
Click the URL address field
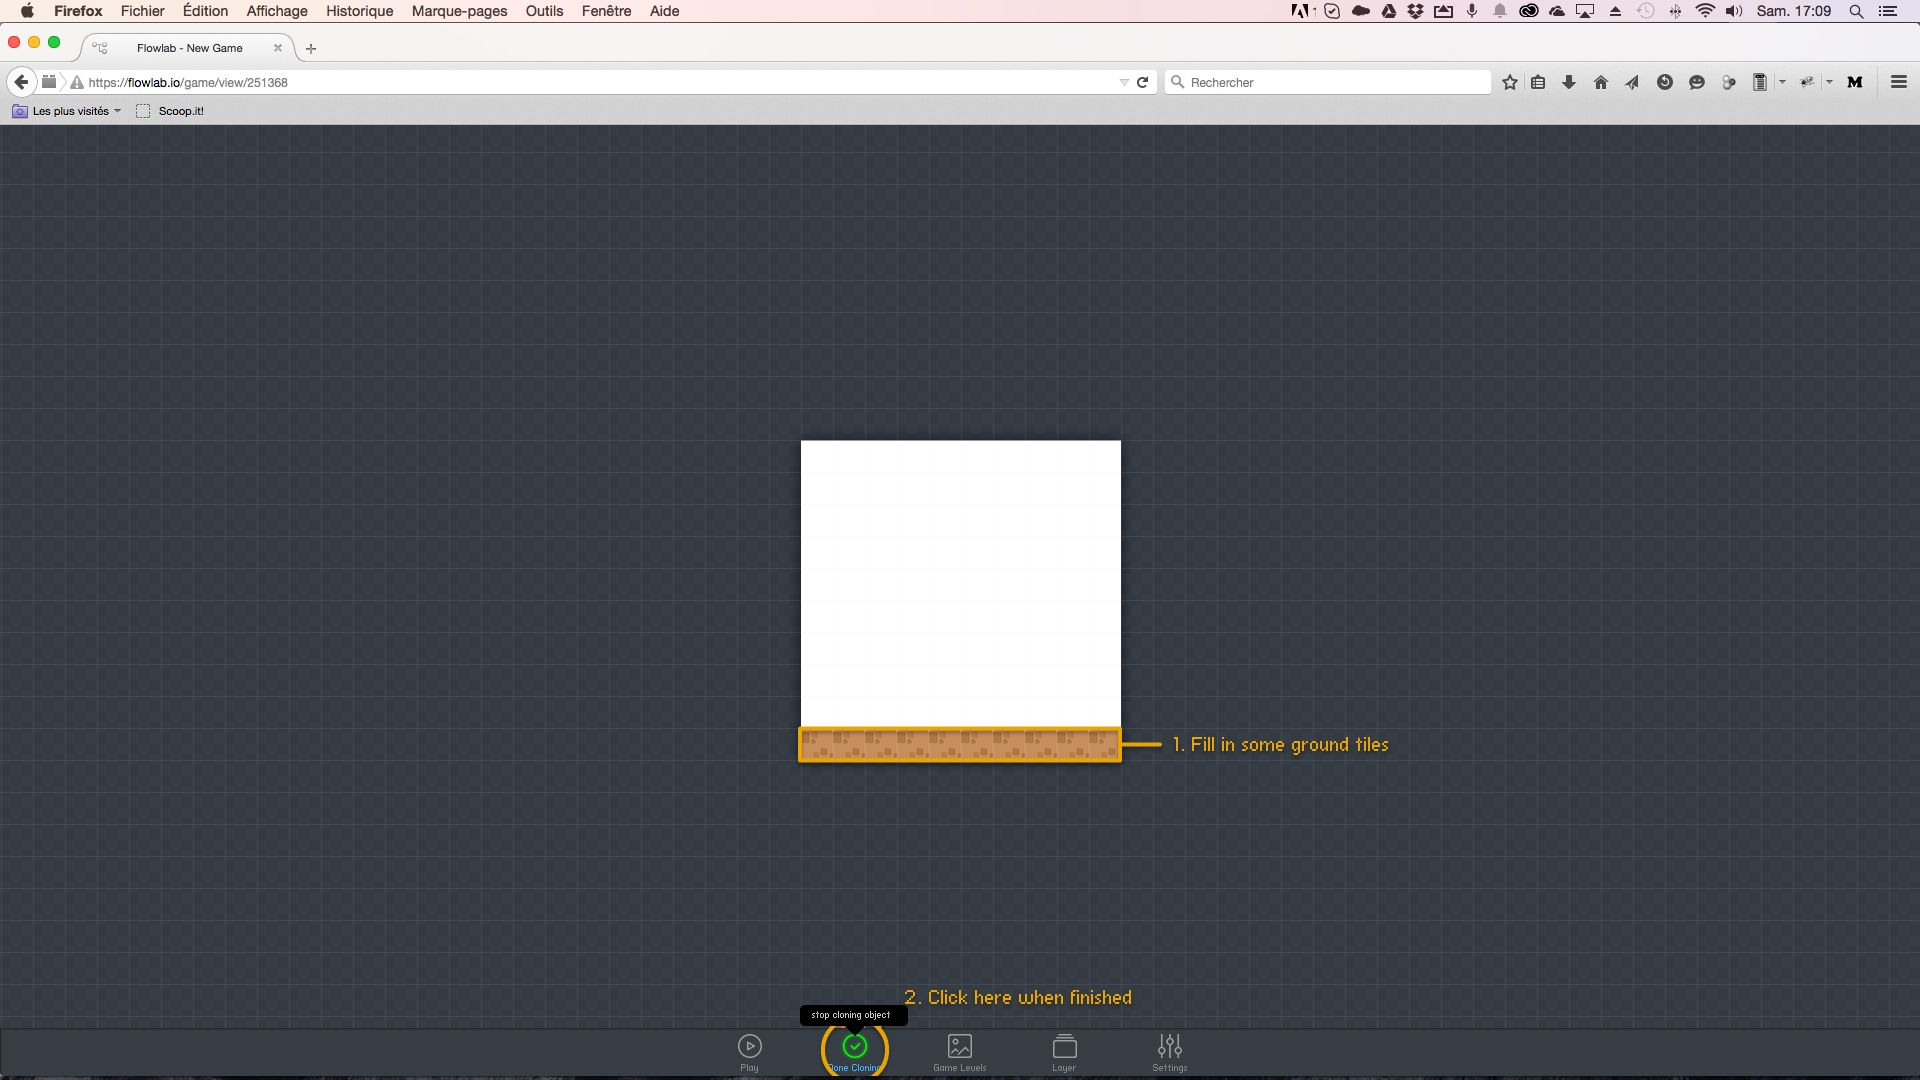pyautogui.click(x=600, y=82)
